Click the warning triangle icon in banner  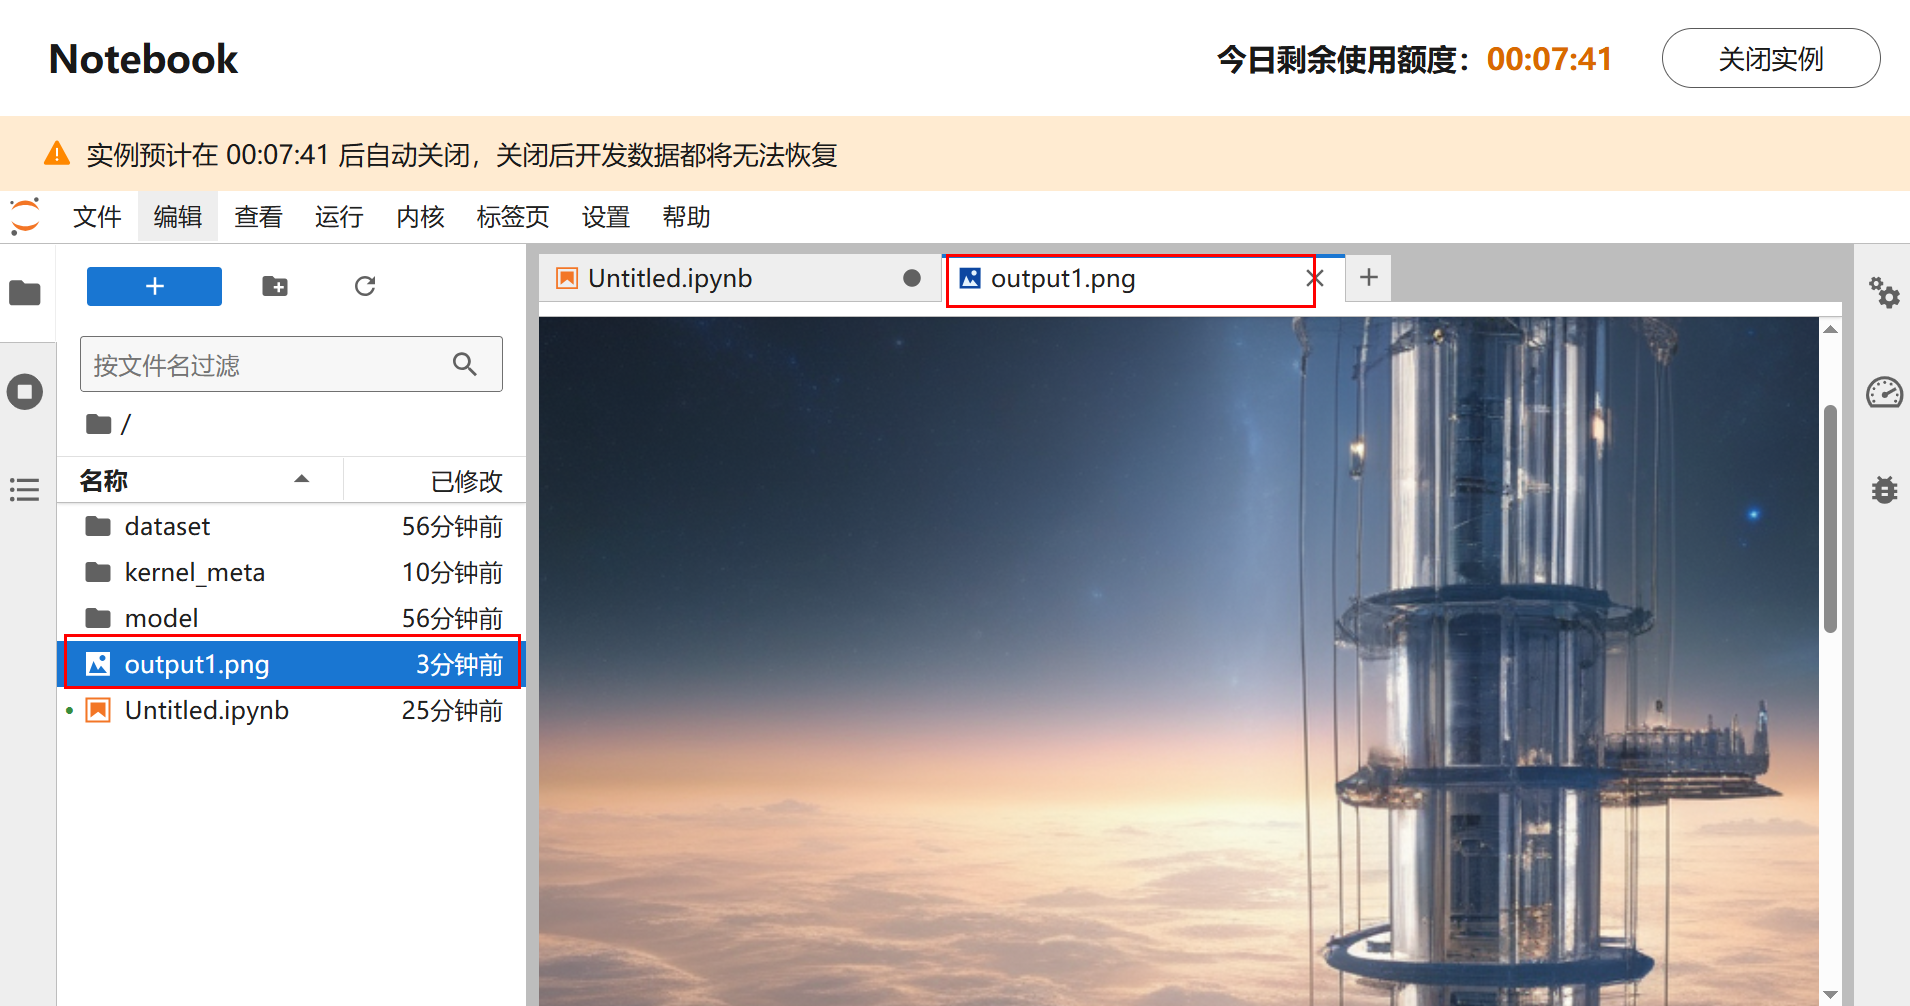[x=57, y=154]
